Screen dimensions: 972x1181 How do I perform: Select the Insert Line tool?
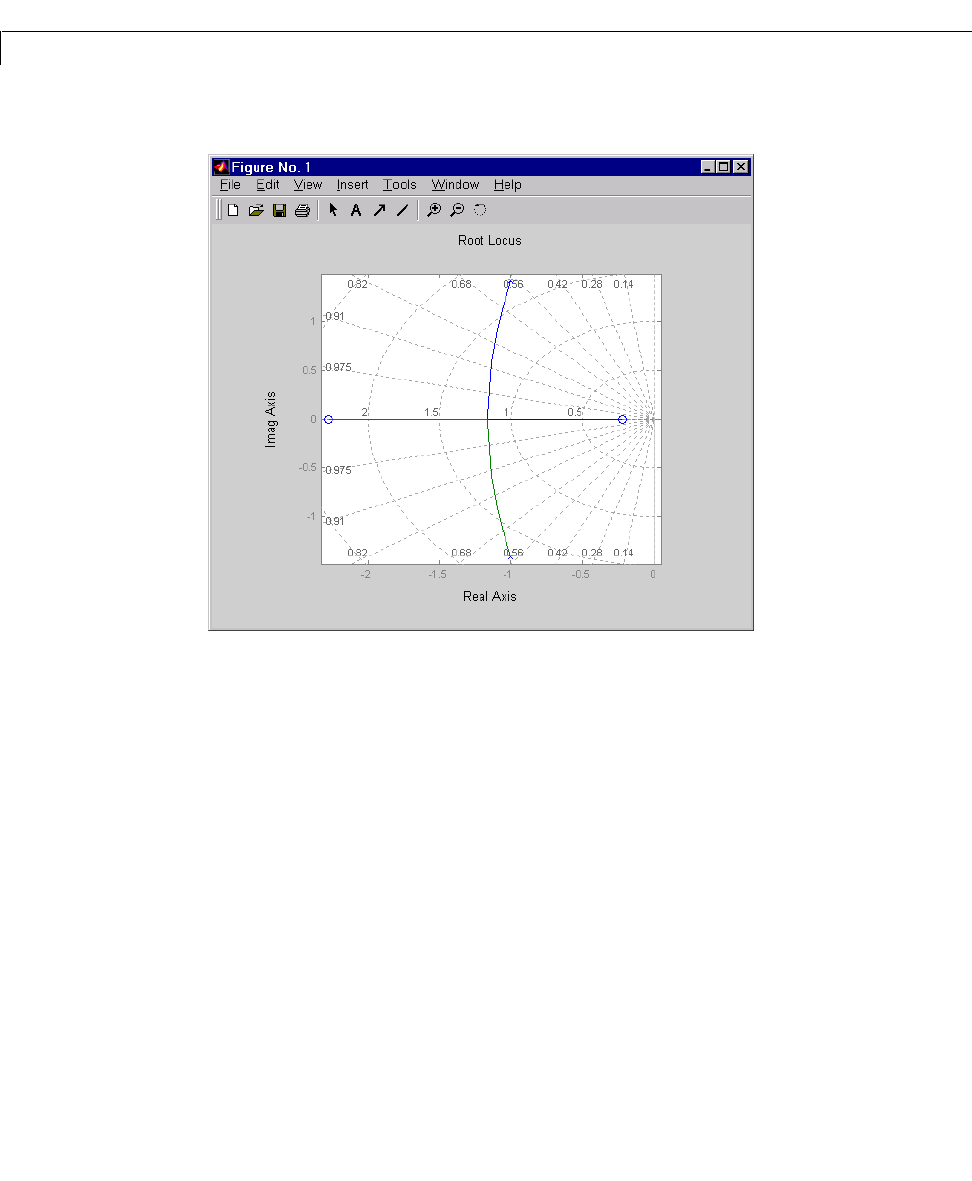pos(403,210)
